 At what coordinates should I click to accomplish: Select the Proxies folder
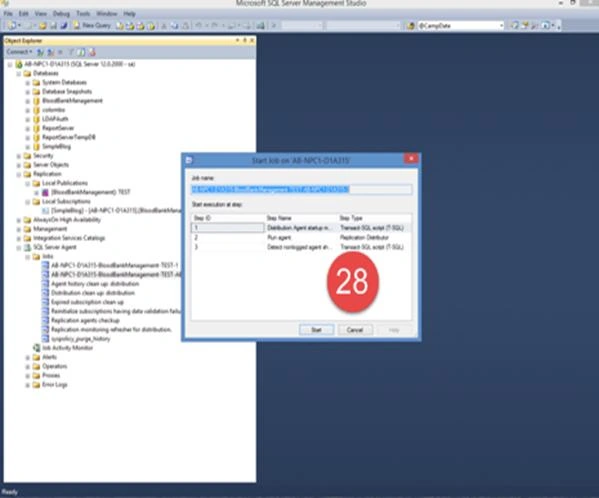point(51,375)
